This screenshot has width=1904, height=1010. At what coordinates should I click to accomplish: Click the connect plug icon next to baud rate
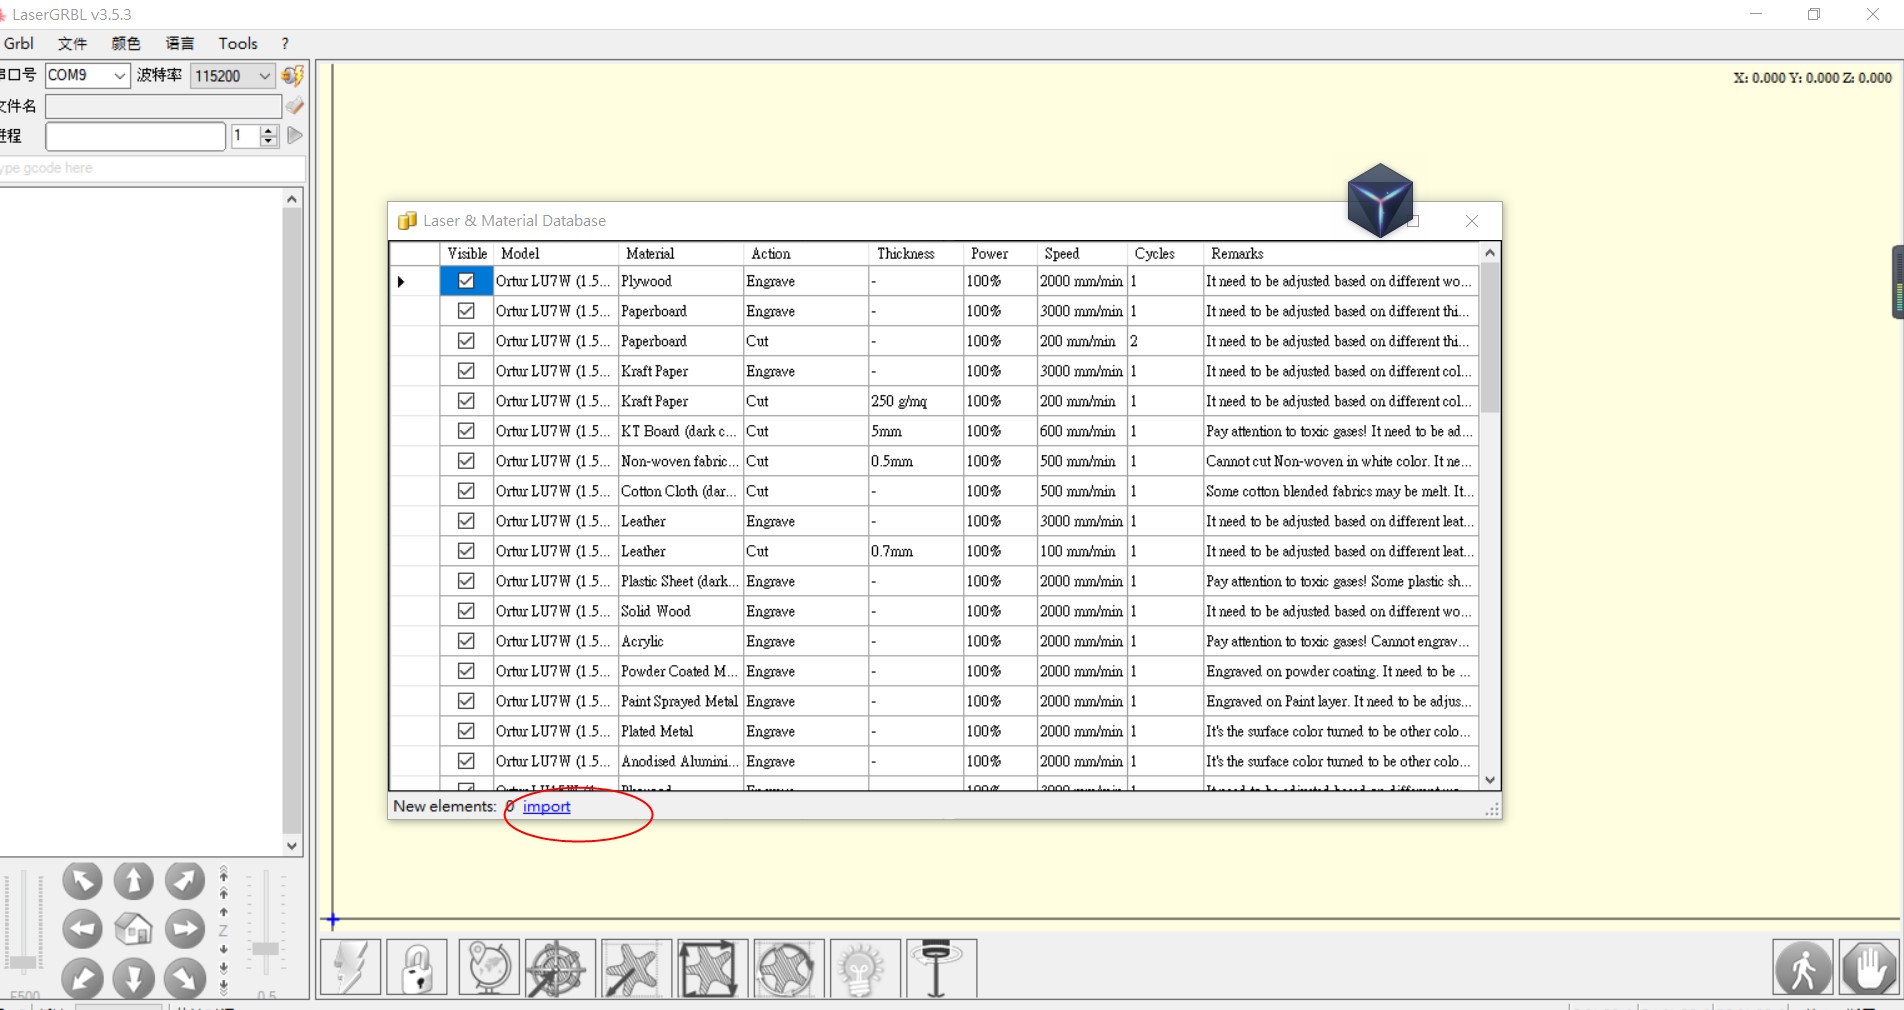[293, 76]
